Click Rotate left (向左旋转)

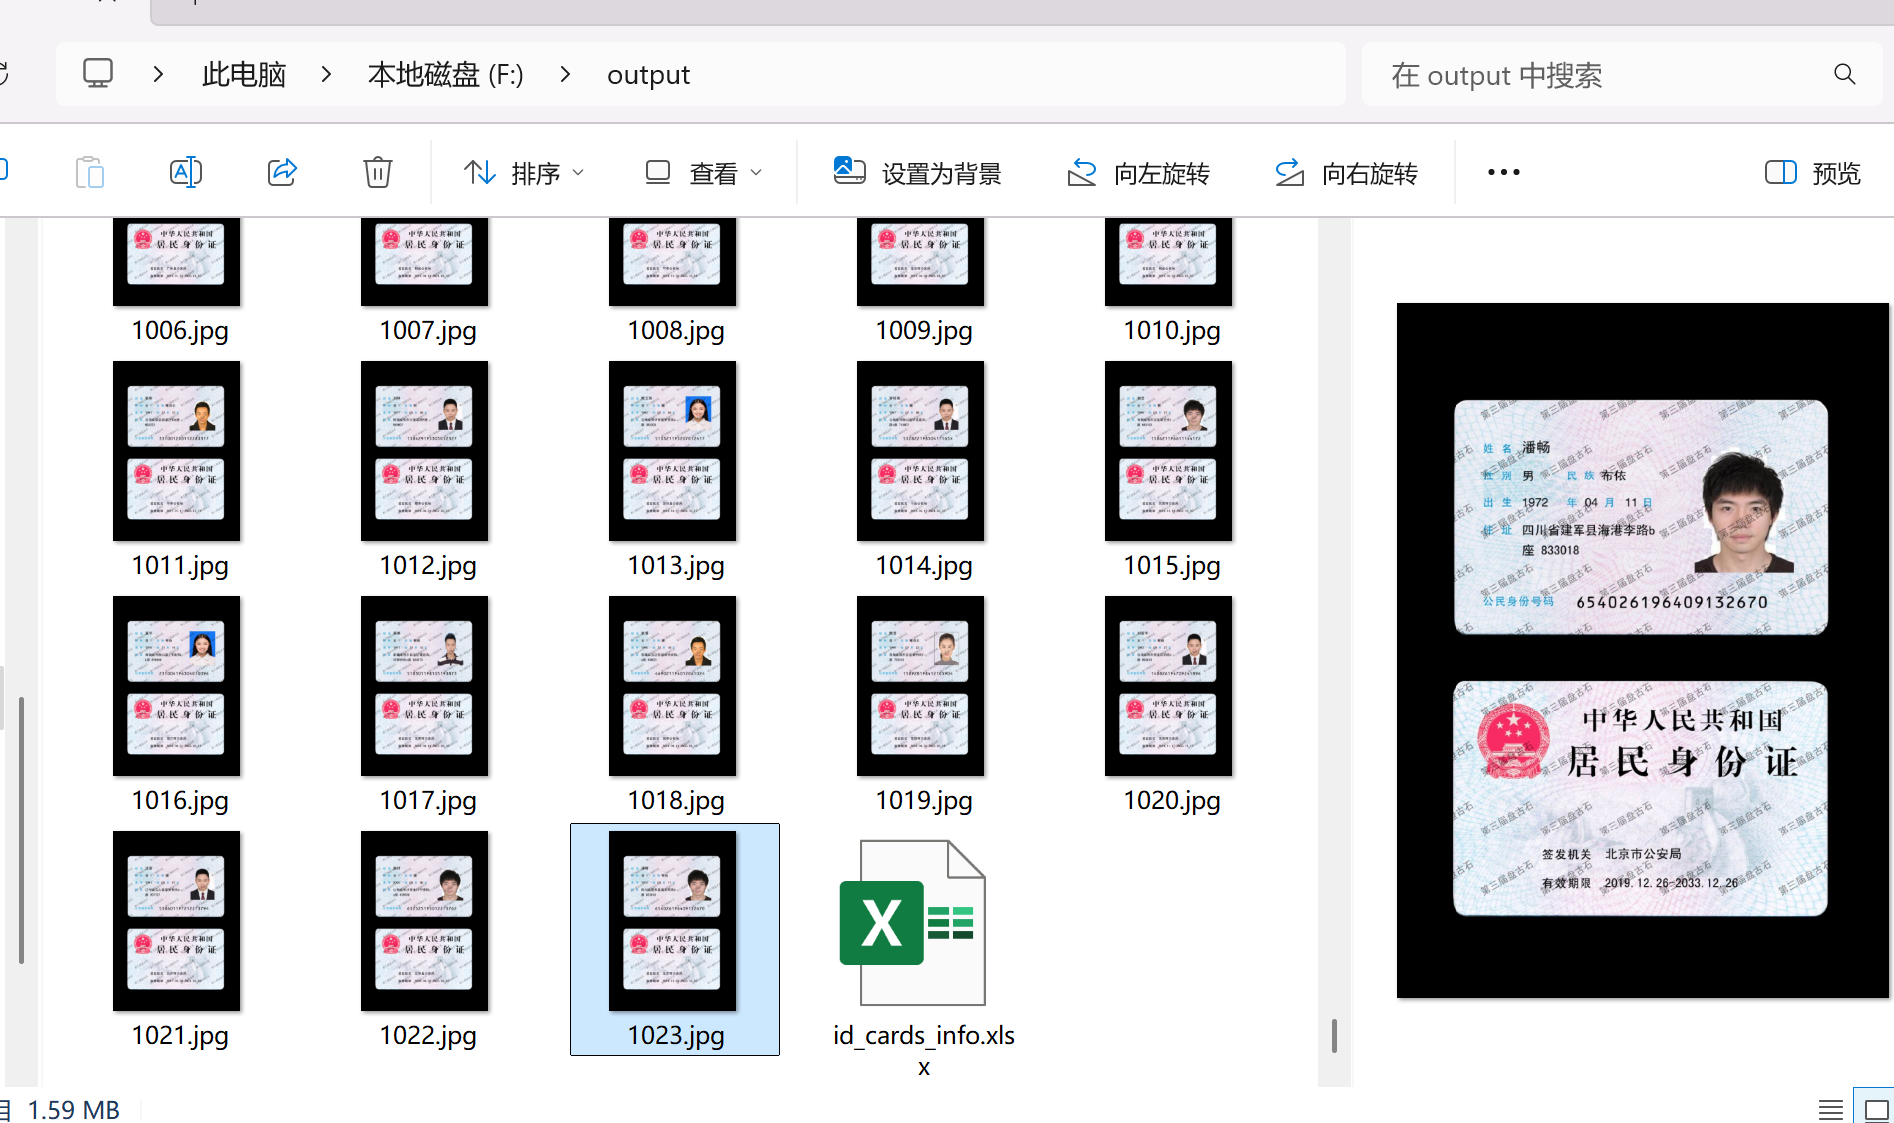point(1138,173)
